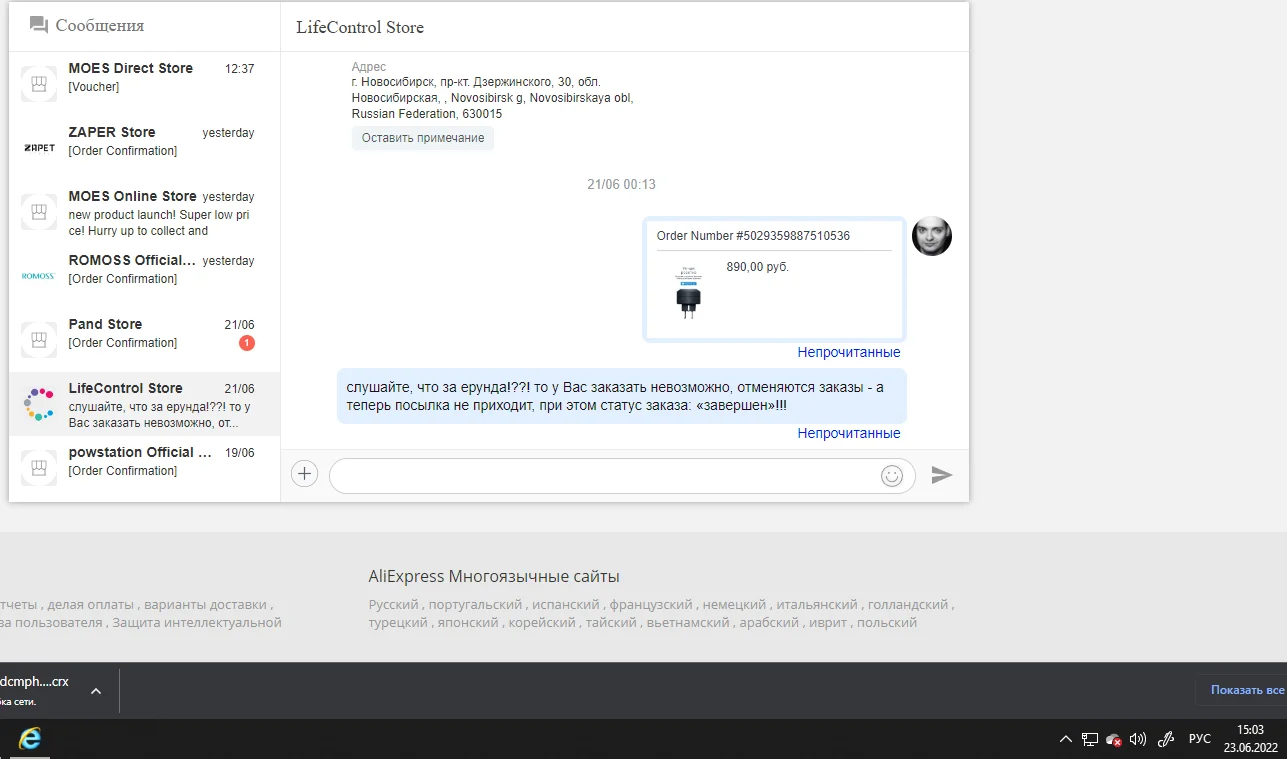The width and height of the screenshot is (1287, 759).
Task: Select the LifeControl Store conversation in list
Action: (x=145, y=404)
